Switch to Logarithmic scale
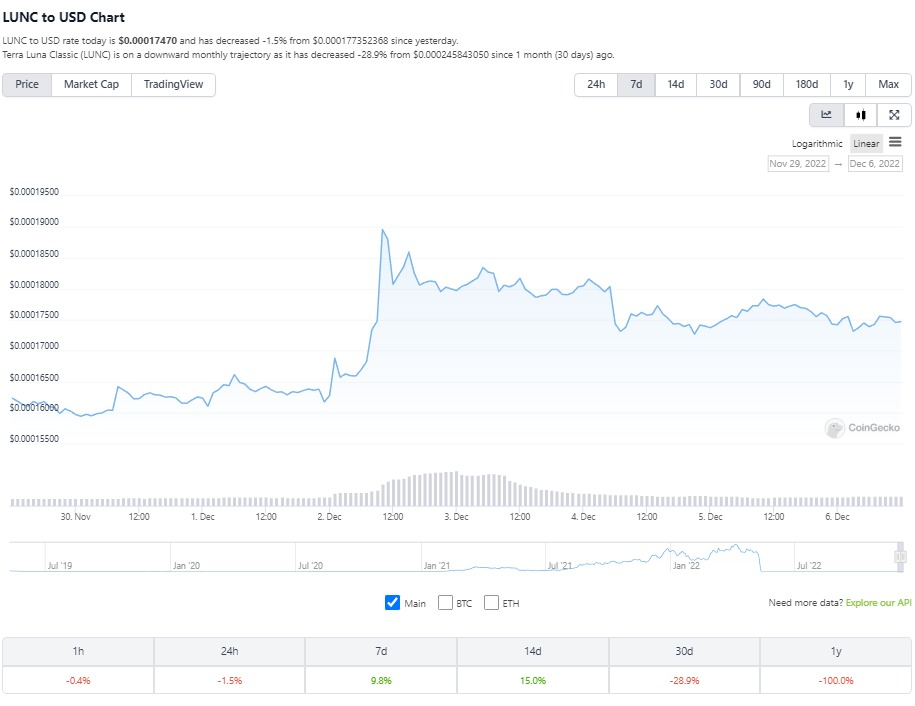 817,144
